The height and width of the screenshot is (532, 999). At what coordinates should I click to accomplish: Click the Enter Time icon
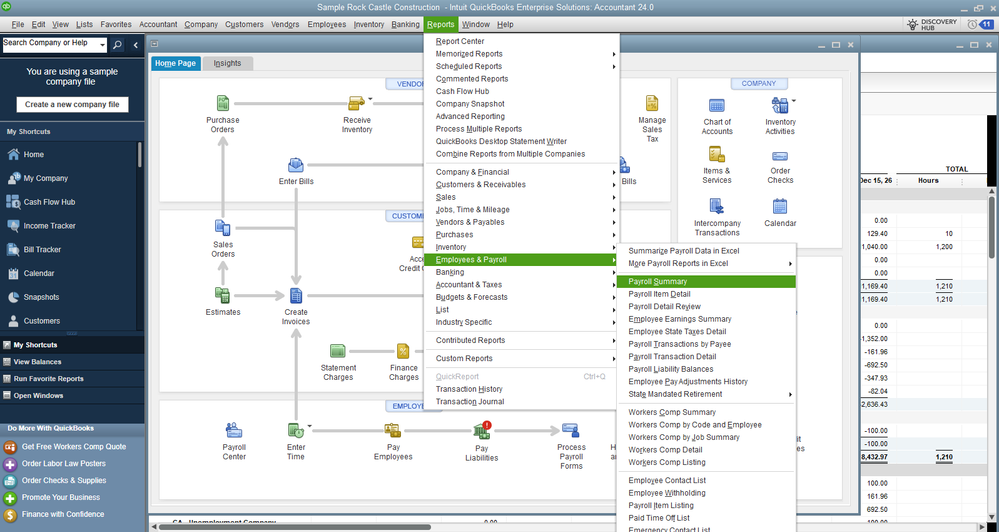point(294,430)
